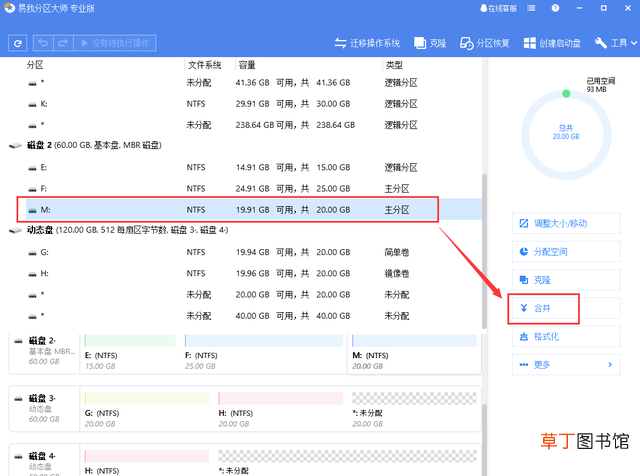Click the 克隆 button in the side panel

566,280
